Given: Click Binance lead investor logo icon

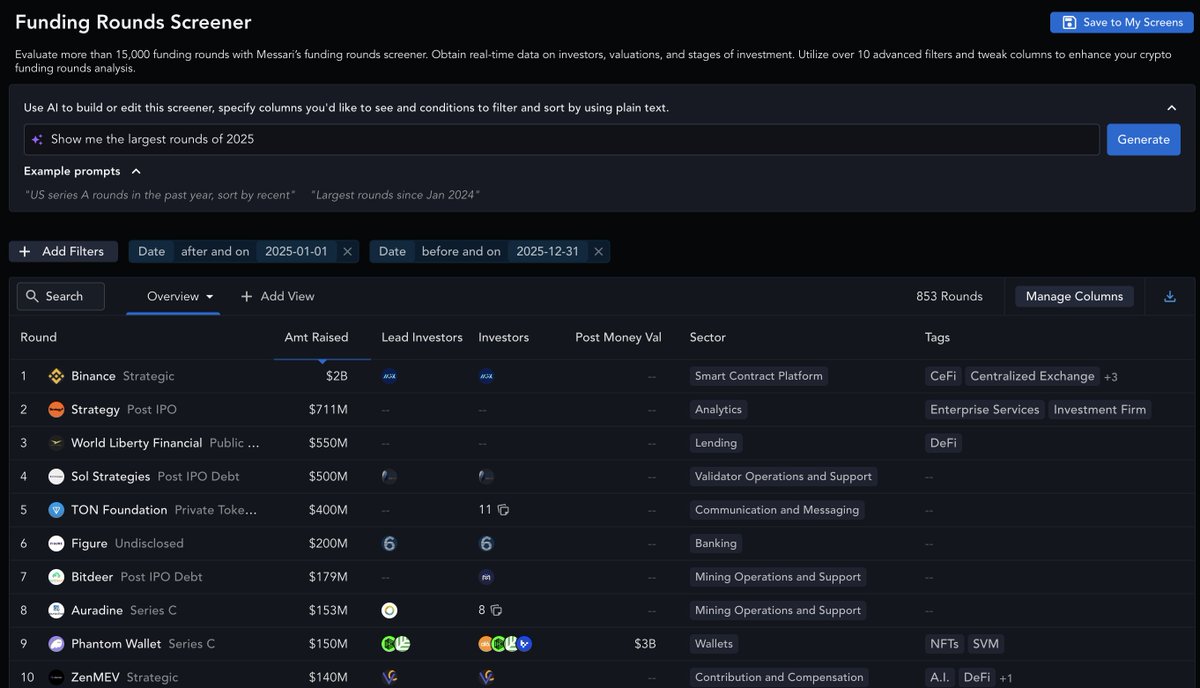Looking at the screenshot, I should click(x=390, y=376).
